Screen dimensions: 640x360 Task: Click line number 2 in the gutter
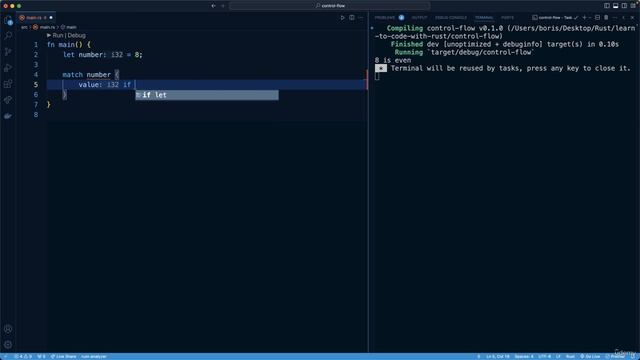(36, 55)
